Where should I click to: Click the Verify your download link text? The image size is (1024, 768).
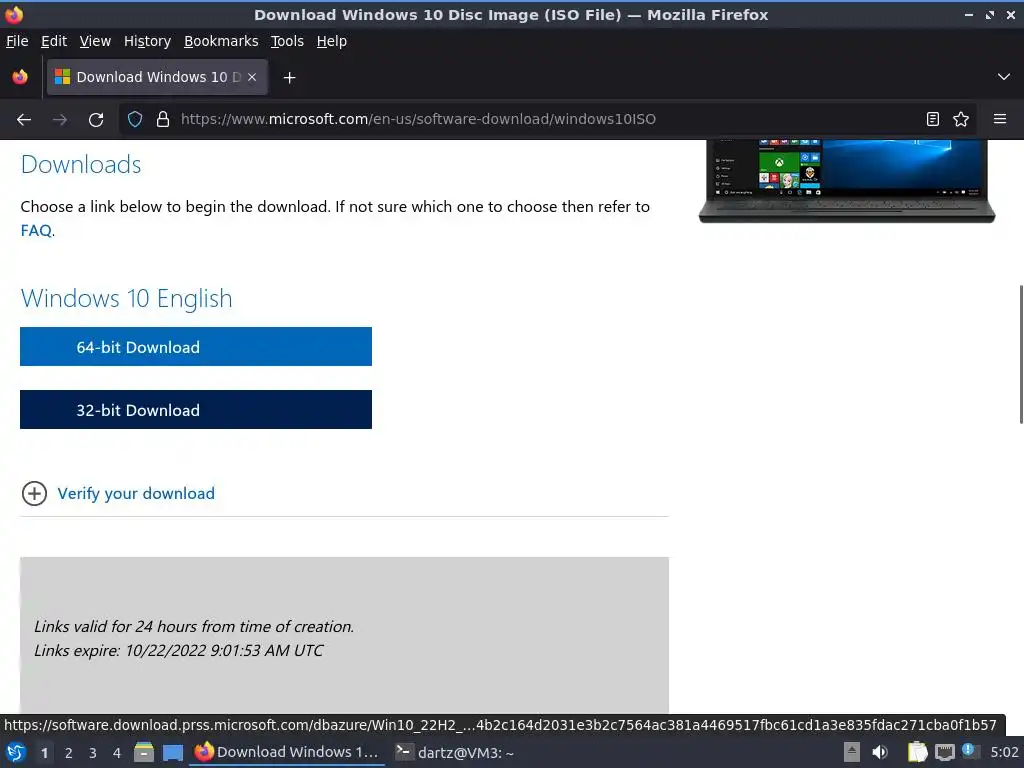[136, 494]
